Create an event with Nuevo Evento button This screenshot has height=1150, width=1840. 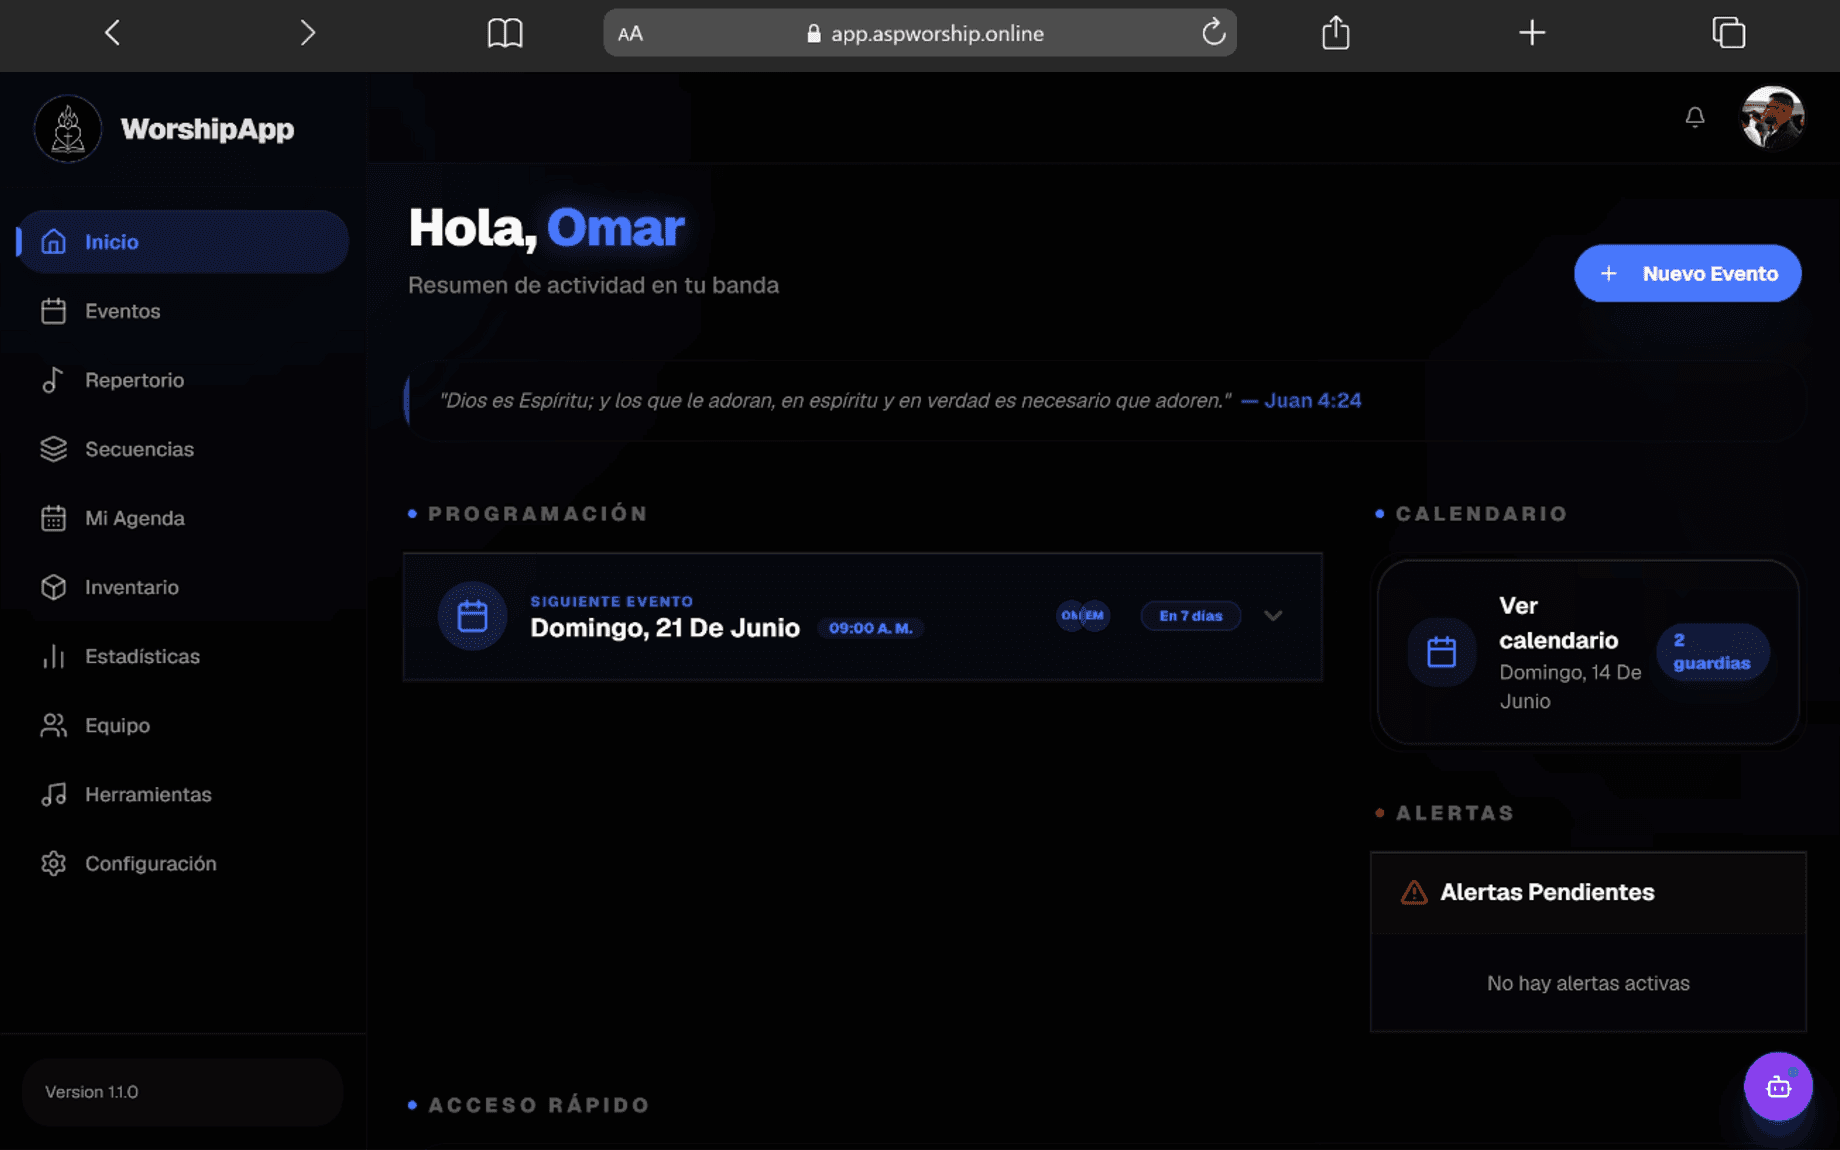[x=1687, y=273]
